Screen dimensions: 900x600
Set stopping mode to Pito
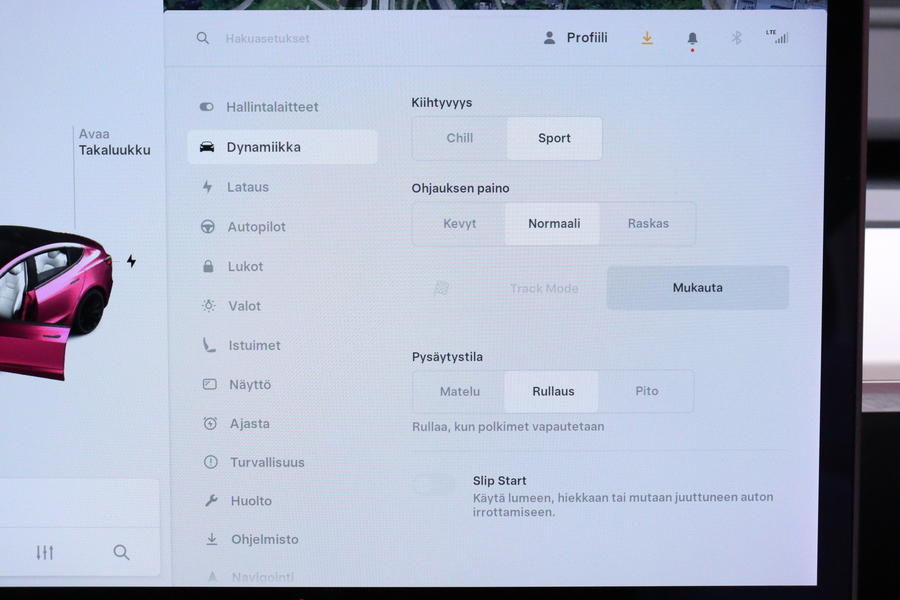pos(647,392)
